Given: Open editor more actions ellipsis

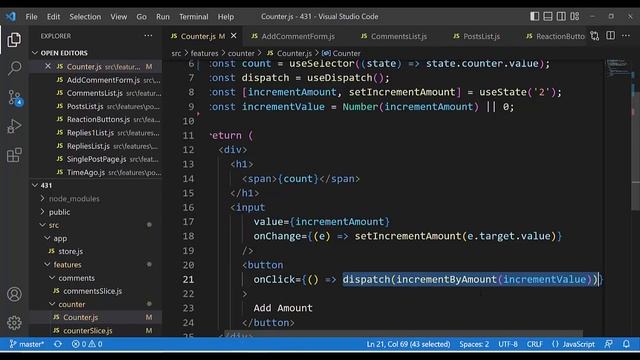Looking at the screenshot, I should click(x=626, y=36).
